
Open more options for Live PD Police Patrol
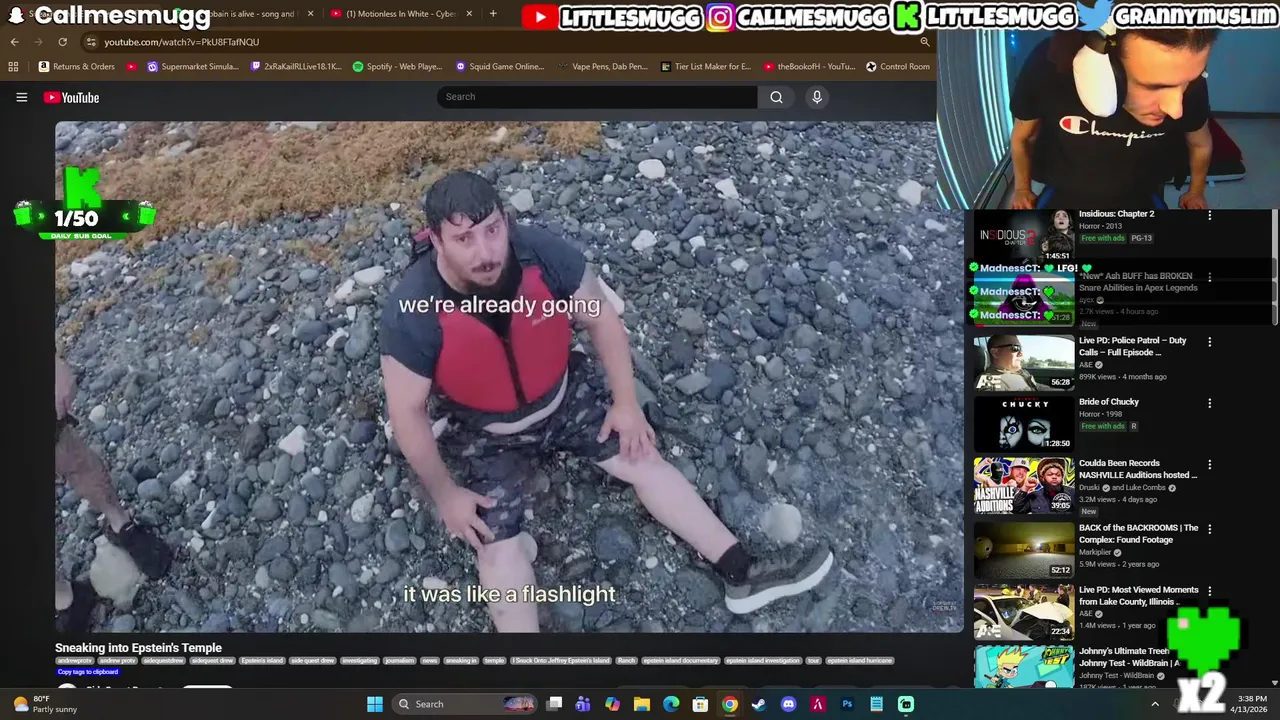[1209, 342]
